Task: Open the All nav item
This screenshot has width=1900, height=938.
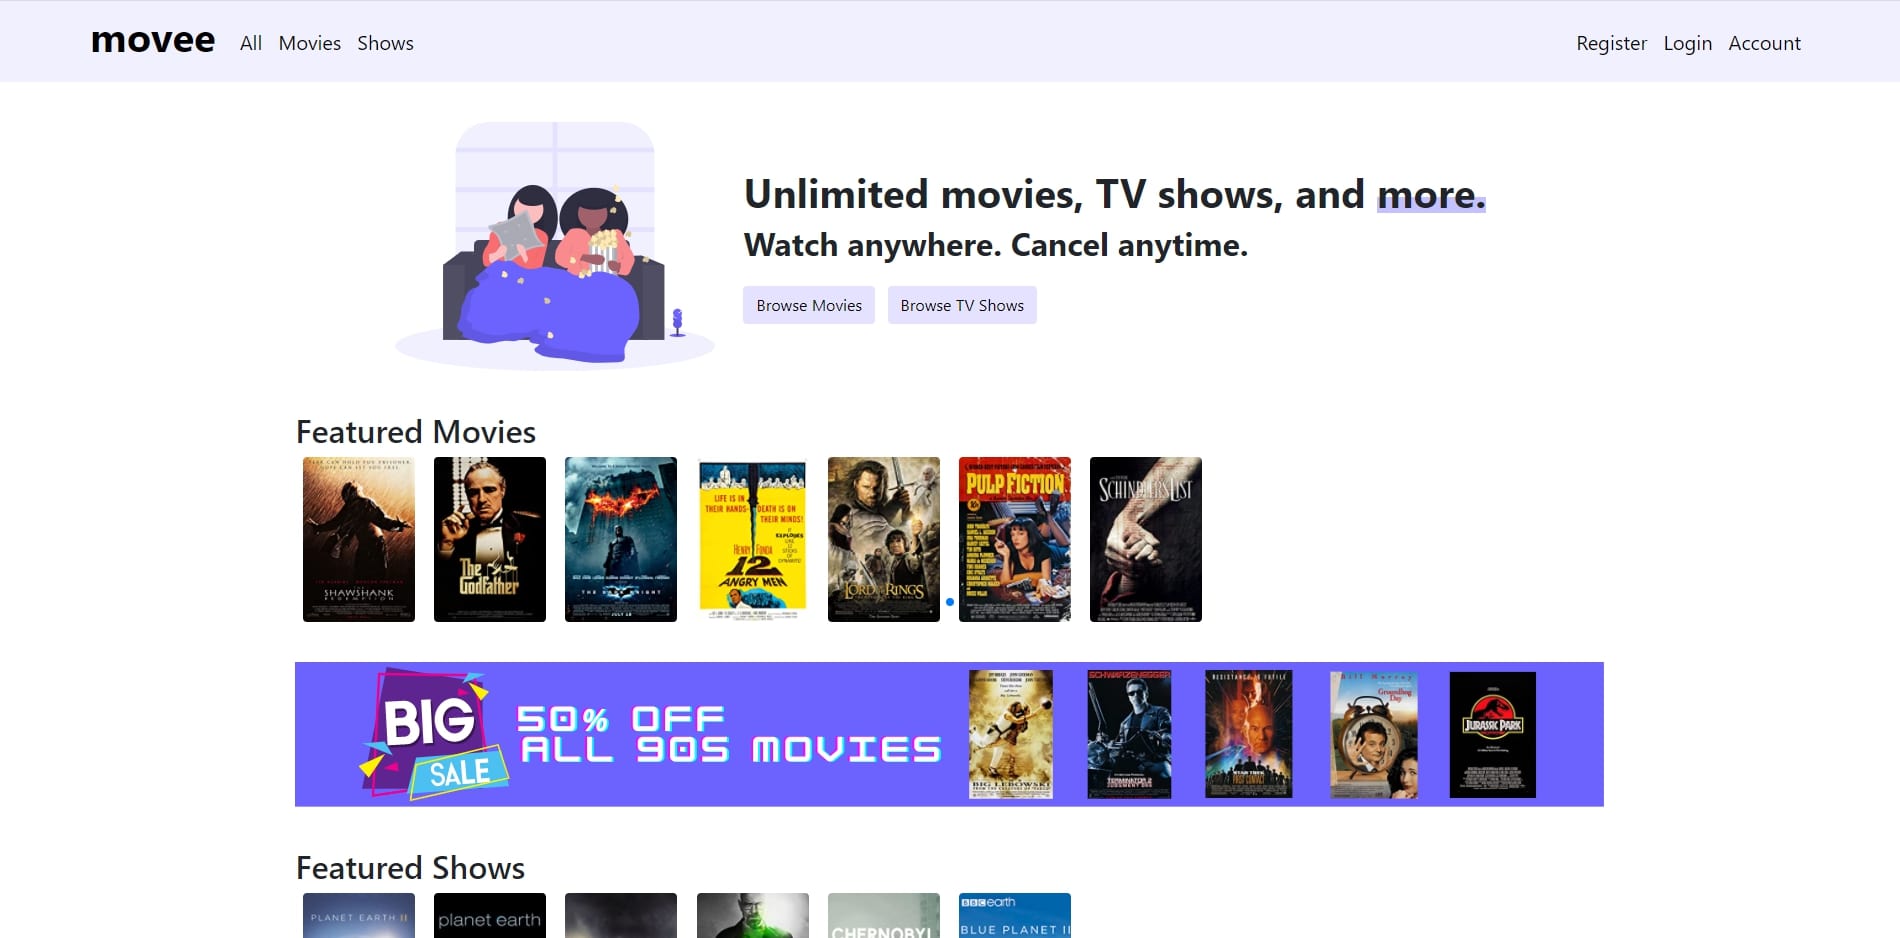Action: tap(251, 43)
